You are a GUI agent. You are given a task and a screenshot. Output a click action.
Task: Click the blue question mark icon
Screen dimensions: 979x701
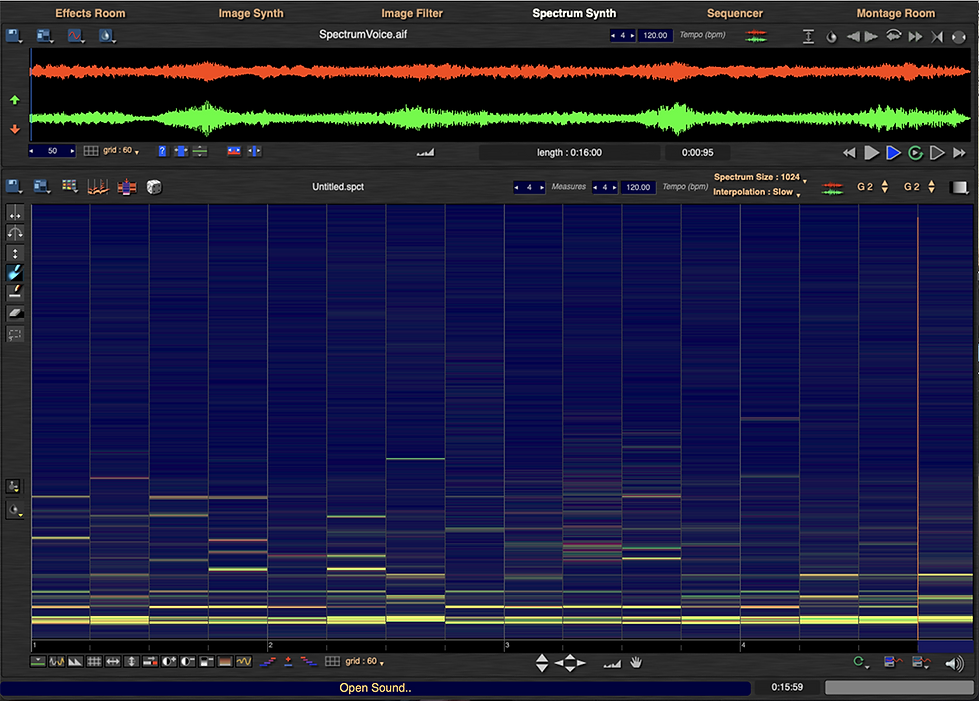click(x=162, y=151)
